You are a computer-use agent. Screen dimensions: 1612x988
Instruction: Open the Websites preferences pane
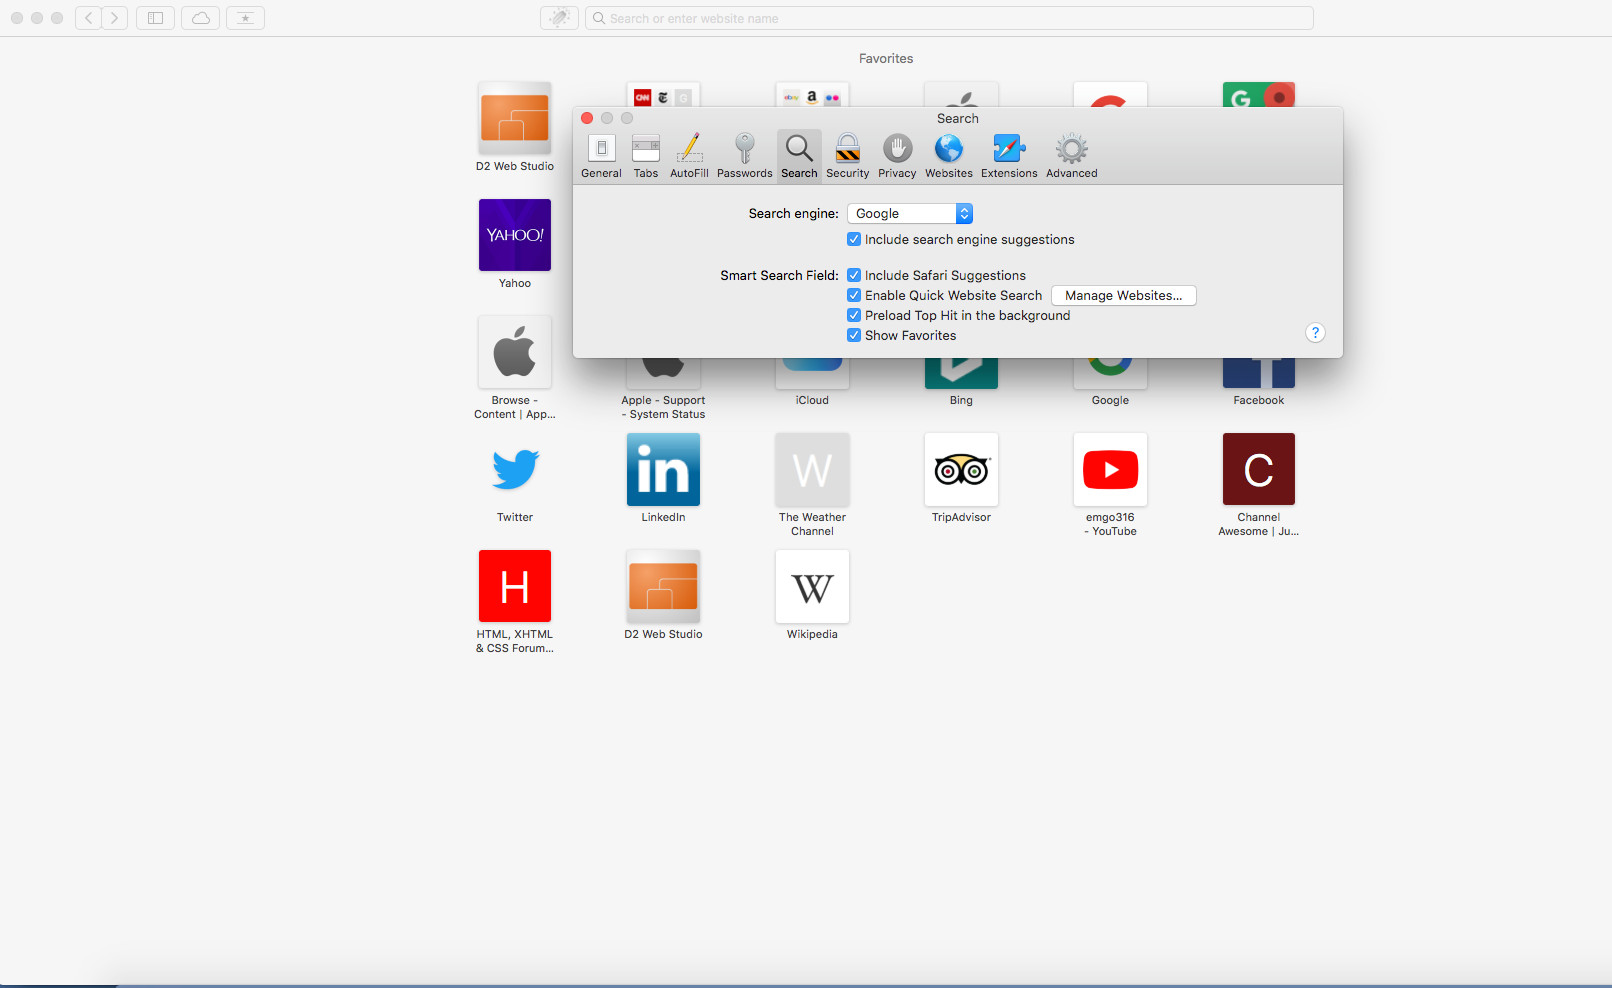949,156
